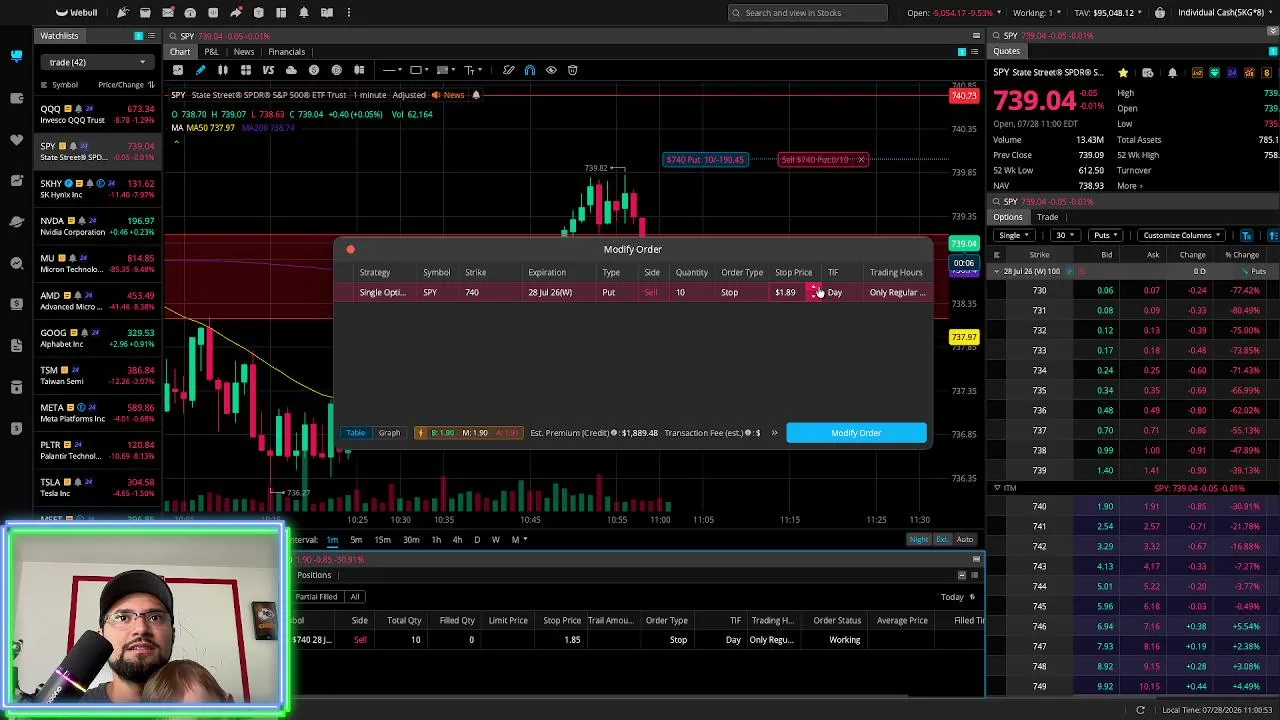Collapse the ITM section in options chain
Viewport: 1280px width, 720px height.
(997, 488)
